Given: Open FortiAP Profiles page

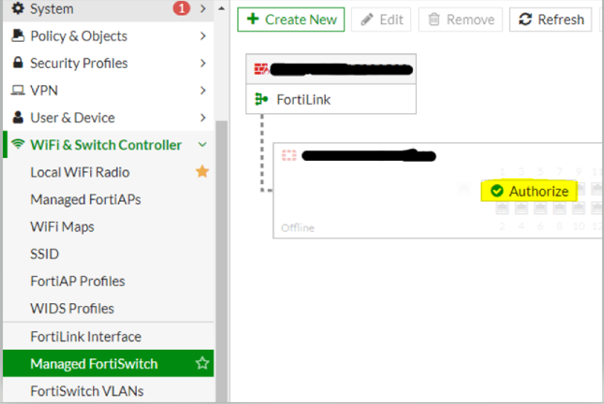Looking at the screenshot, I should (108, 281).
